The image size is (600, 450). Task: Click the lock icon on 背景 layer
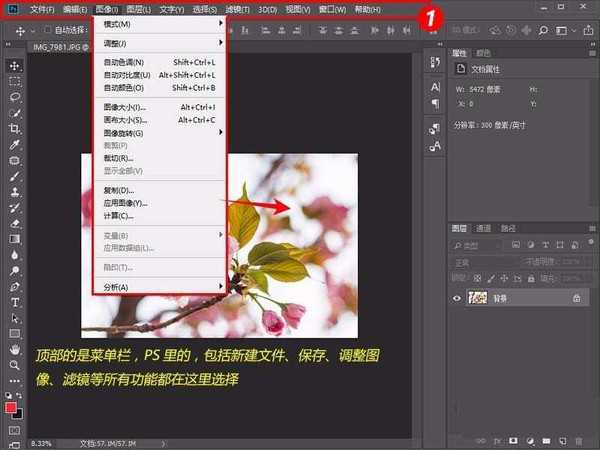pyautogui.click(x=576, y=298)
